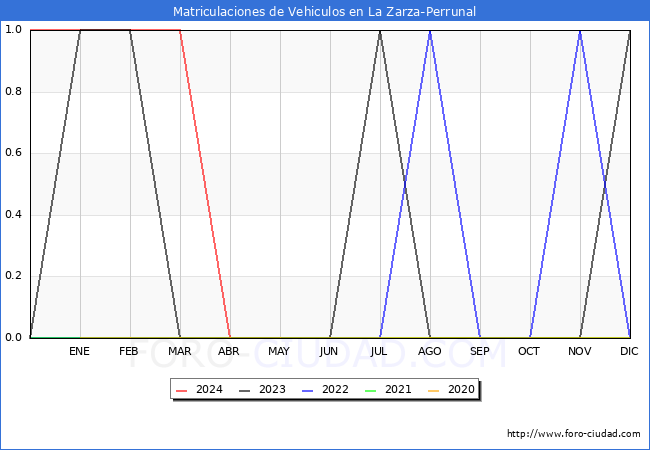Image resolution: width=650 pixels, height=450 pixels.
Task: Select the 2020 legend label
Action: point(461,390)
